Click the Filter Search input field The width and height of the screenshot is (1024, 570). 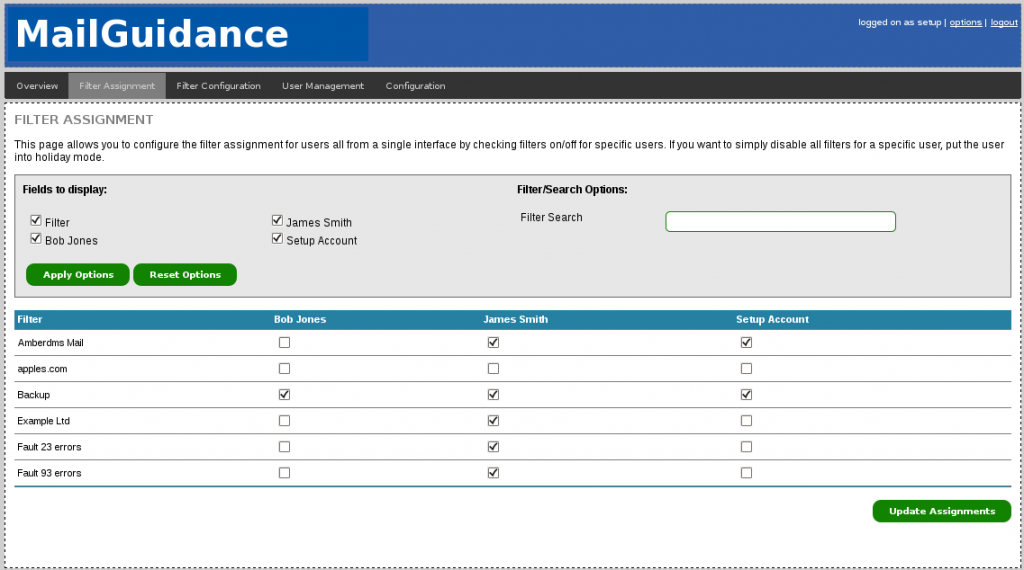(x=780, y=222)
